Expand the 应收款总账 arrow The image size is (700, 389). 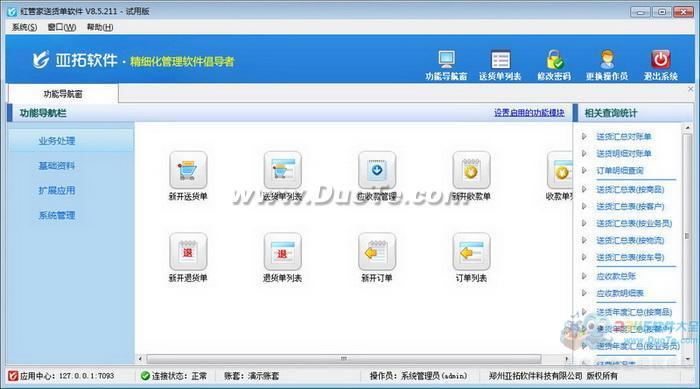tap(584, 276)
